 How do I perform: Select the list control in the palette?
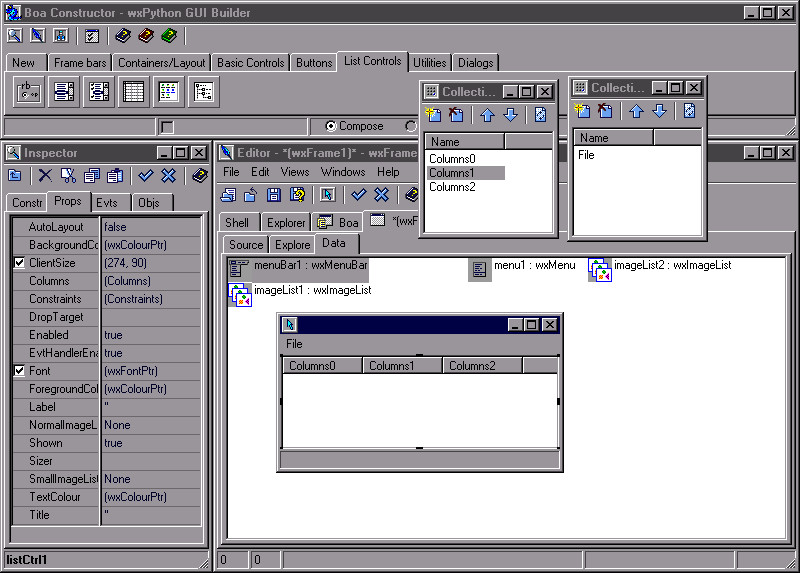tap(168, 92)
